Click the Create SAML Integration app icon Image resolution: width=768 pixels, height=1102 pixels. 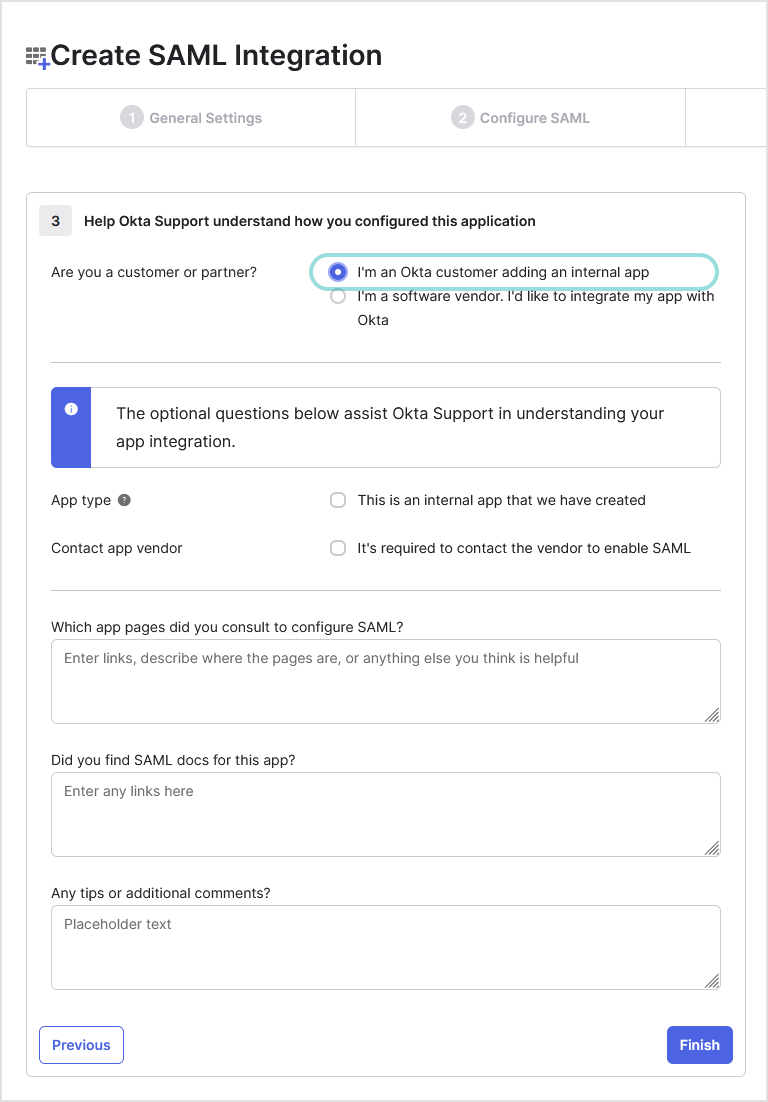pyautogui.click(x=37, y=57)
